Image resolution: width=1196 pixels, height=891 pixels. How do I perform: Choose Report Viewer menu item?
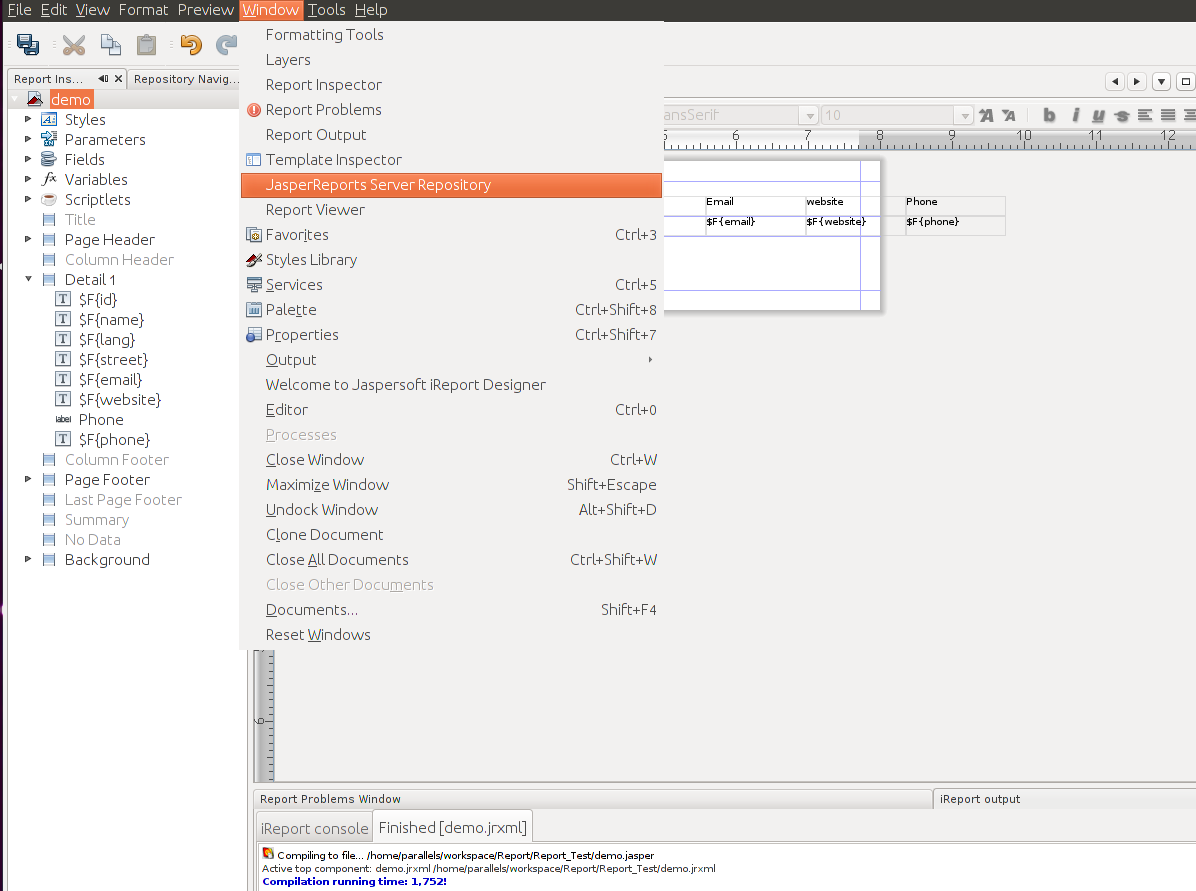tap(452, 210)
